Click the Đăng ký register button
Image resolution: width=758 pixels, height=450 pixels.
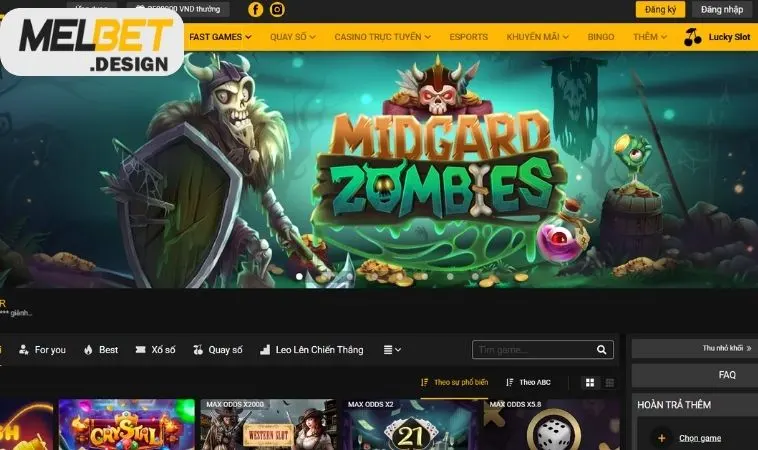point(660,9)
